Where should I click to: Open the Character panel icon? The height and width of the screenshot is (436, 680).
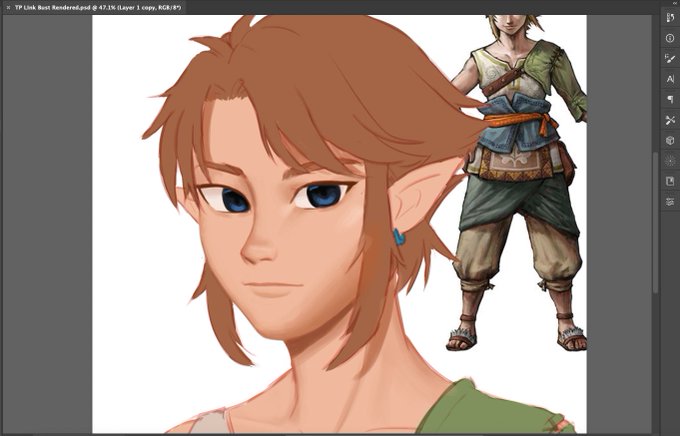point(670,79)
